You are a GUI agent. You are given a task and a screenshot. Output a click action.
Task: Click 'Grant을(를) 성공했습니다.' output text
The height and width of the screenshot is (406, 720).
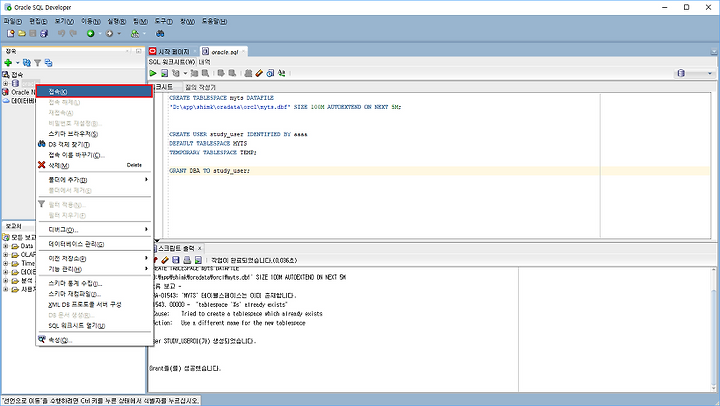pyautogui.click(x=185, y=368)
